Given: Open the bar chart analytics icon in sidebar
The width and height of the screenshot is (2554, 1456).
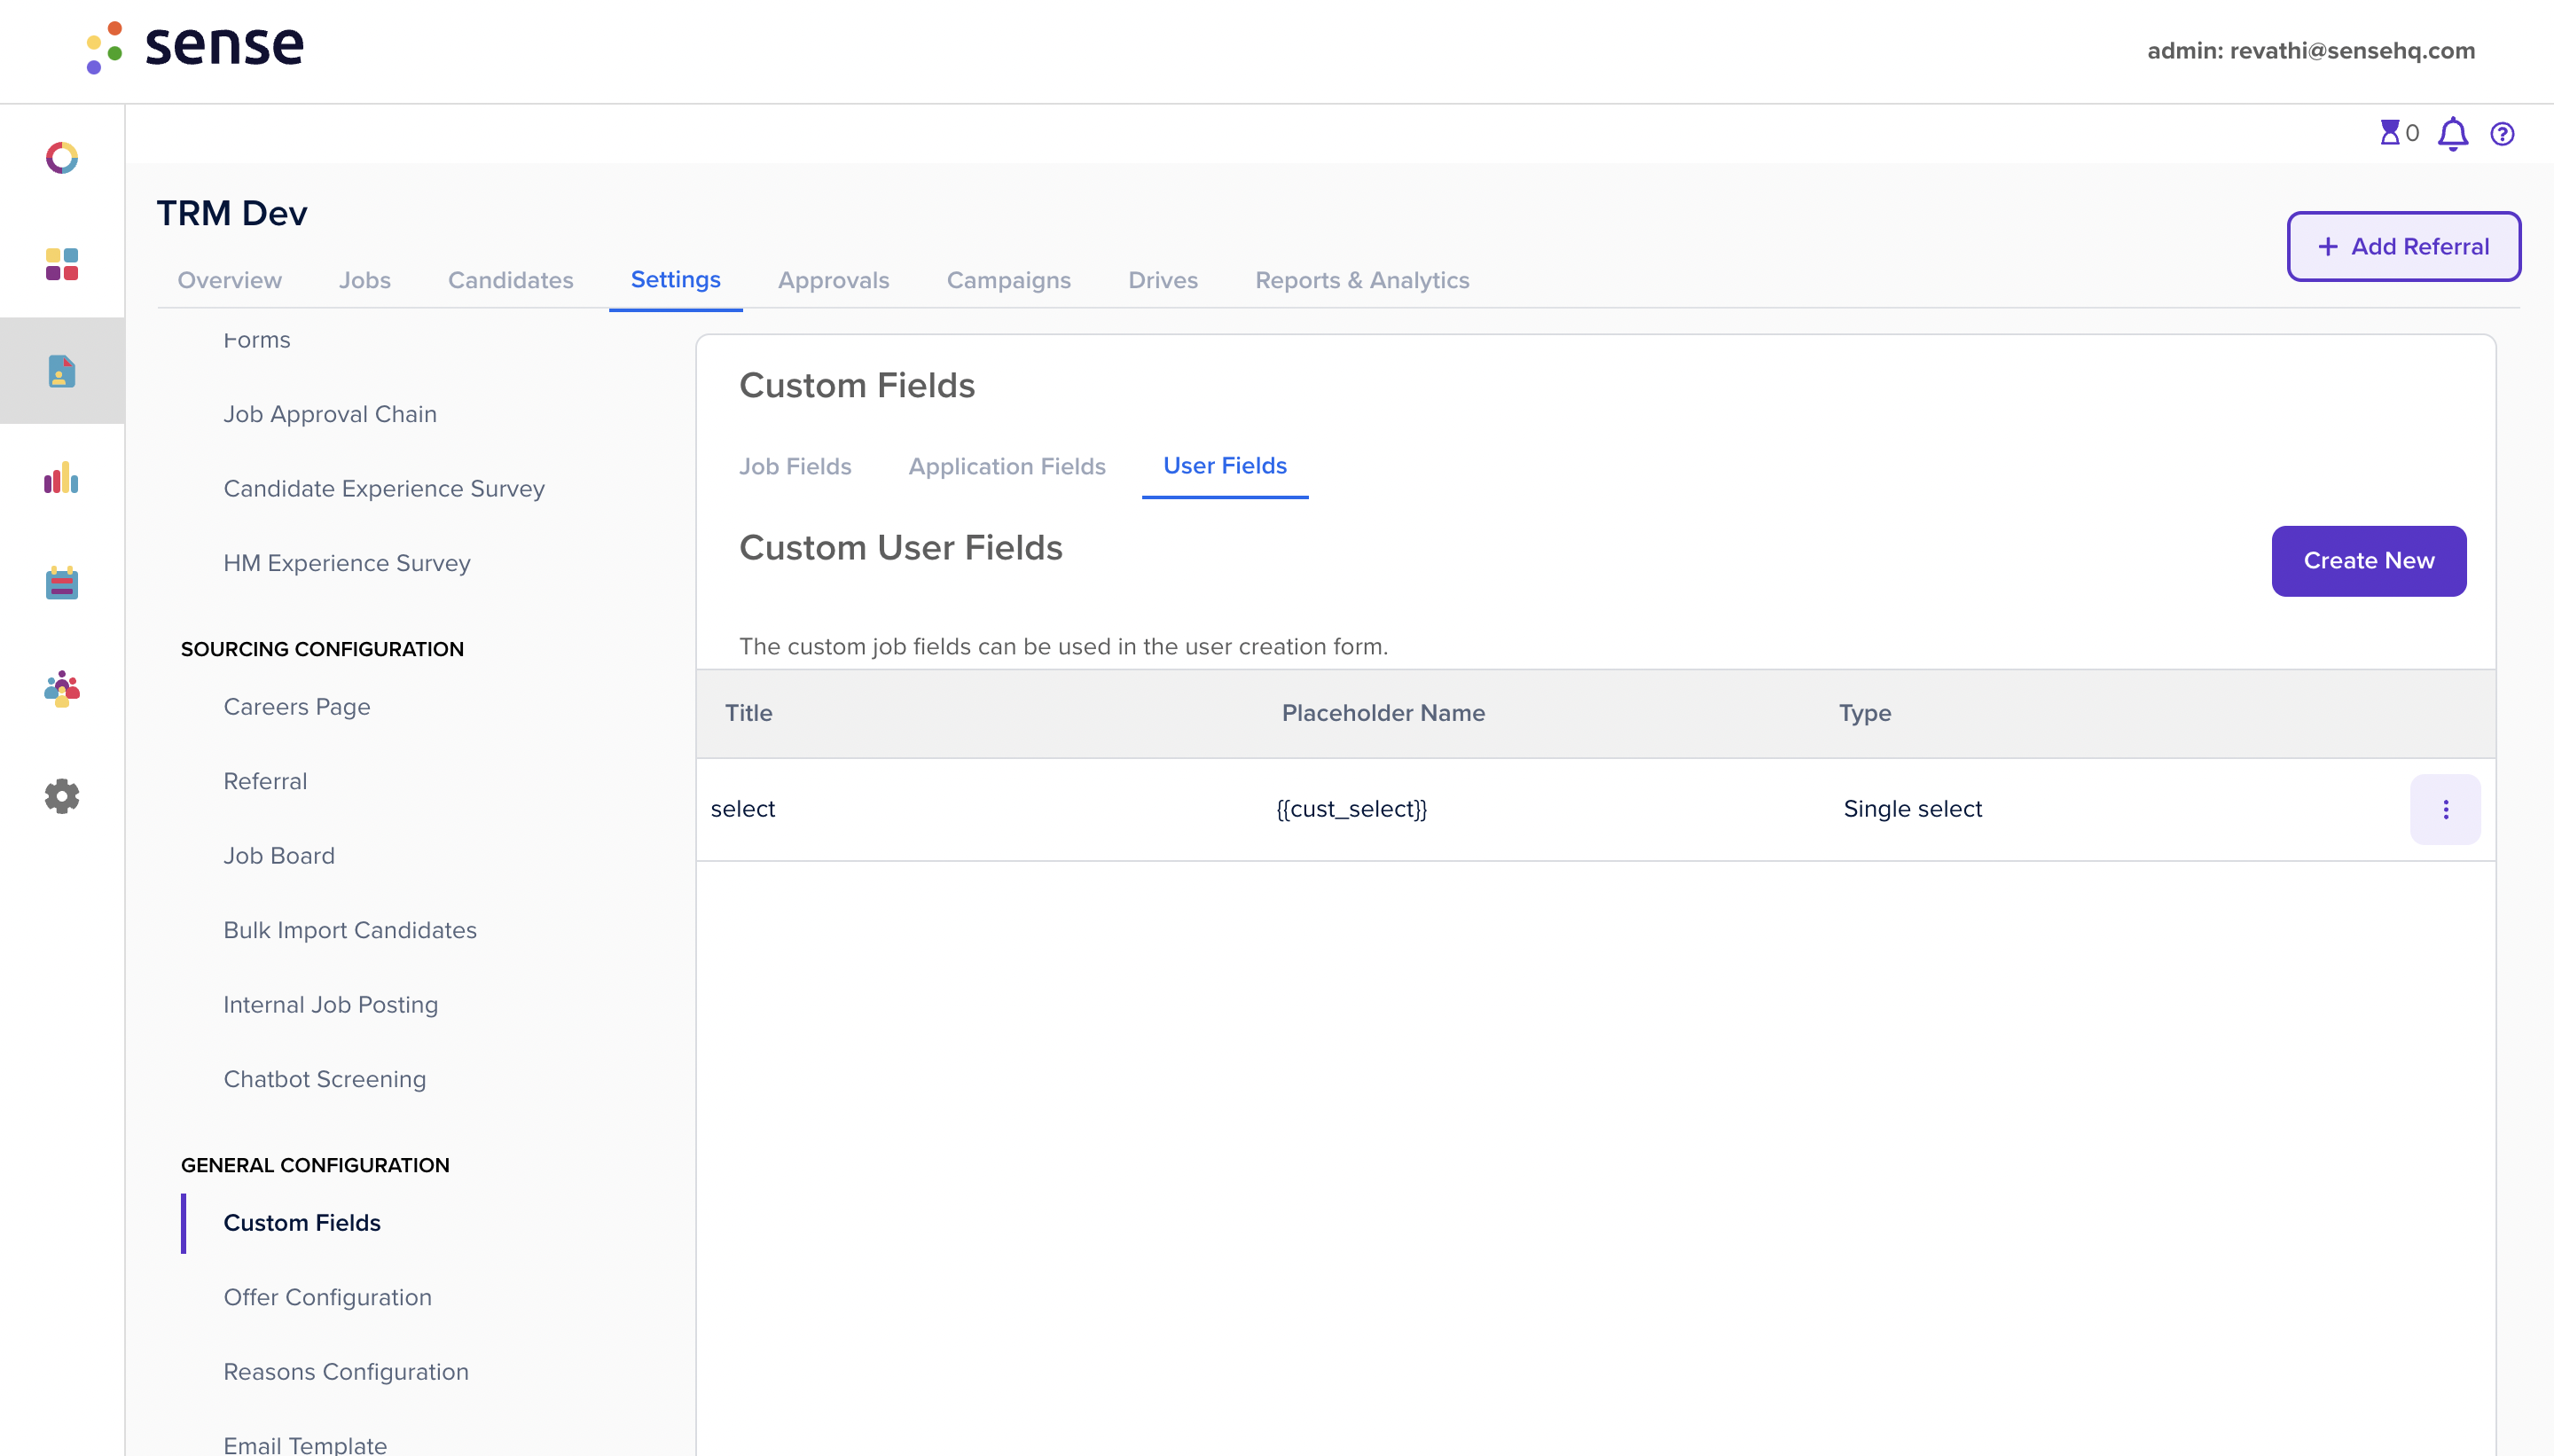Looking at the screenshot, I should (62, 478).
